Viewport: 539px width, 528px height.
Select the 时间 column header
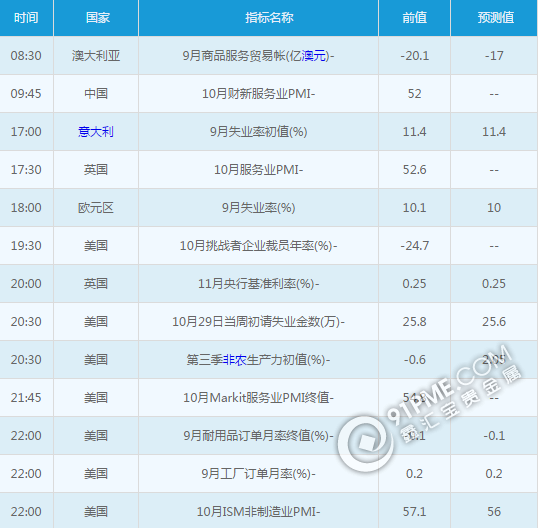point(26,18)
